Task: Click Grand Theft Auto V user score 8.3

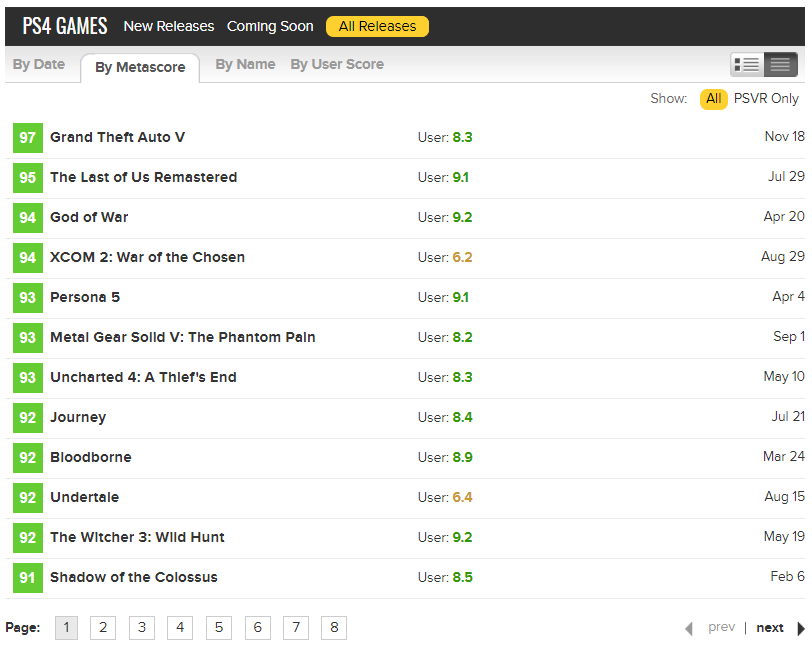Action: (462, 137)
